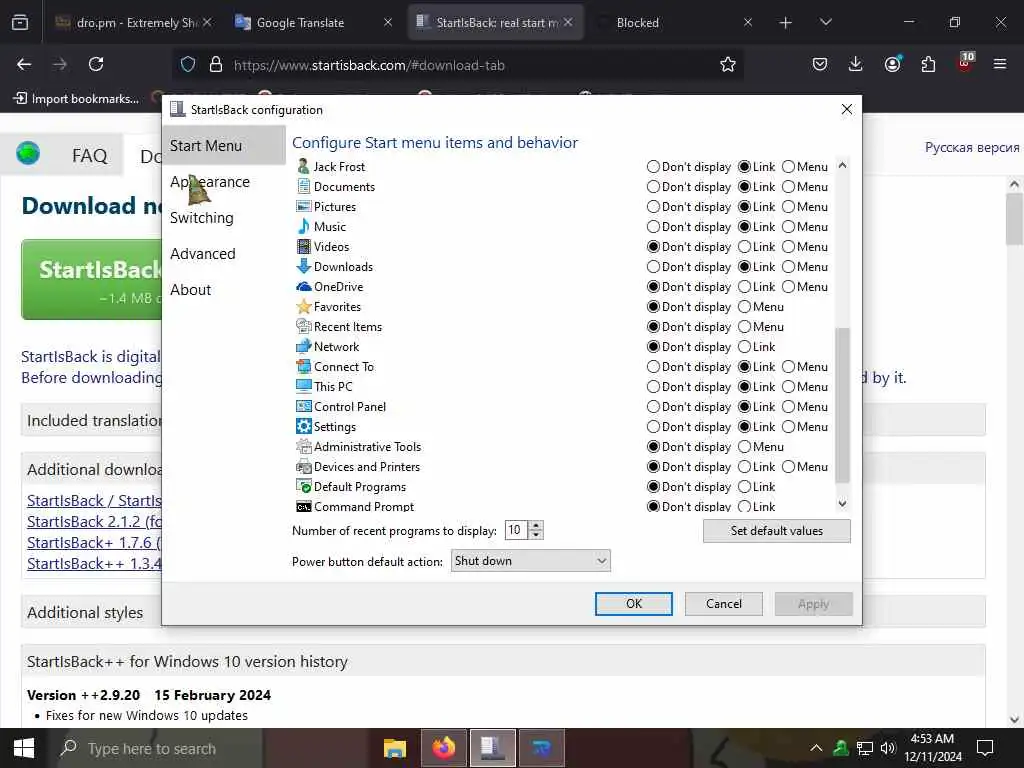
Task: Open Firefox extensions puzzle icon
Action: pyautogui.click(x=928, y=64)
